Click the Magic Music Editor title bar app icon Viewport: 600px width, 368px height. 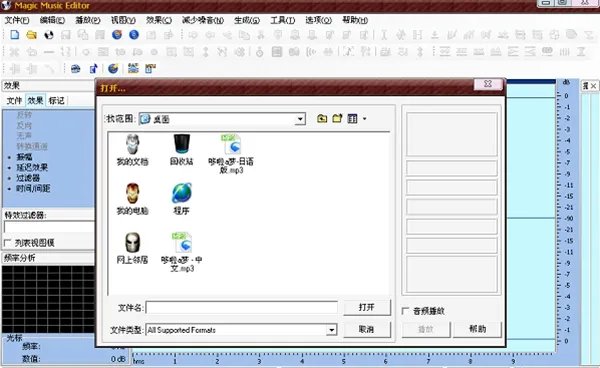[6, 5]
